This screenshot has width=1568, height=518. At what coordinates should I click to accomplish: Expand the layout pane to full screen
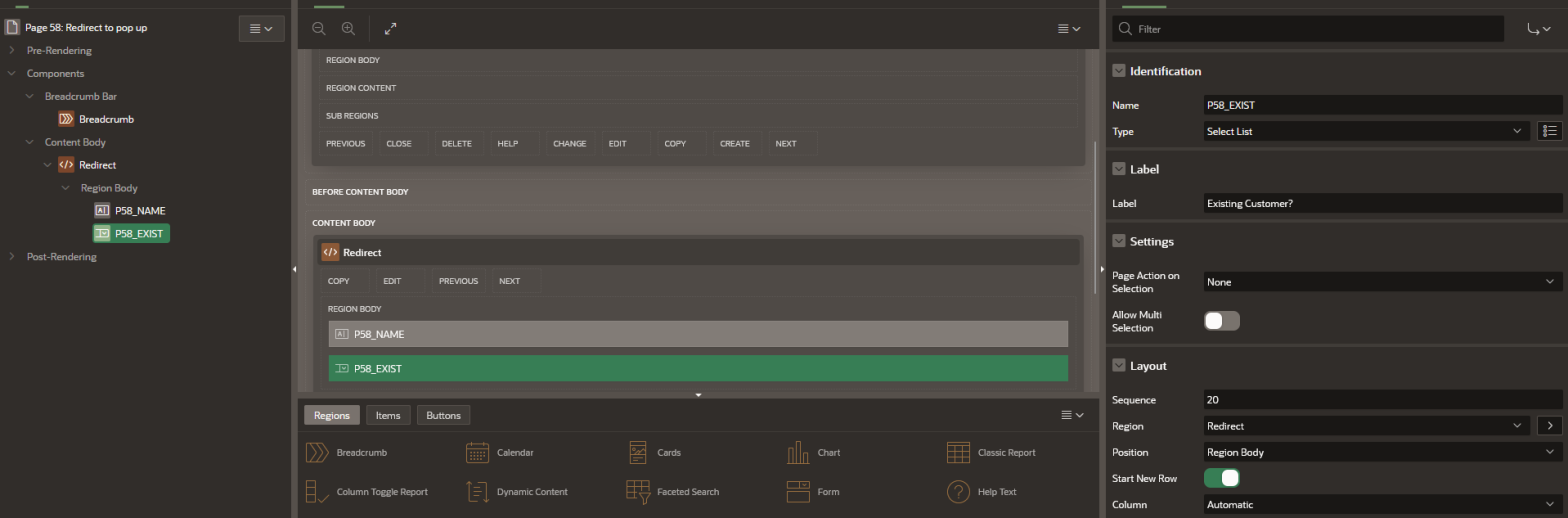pyautogui.click(x=390, y=29)
